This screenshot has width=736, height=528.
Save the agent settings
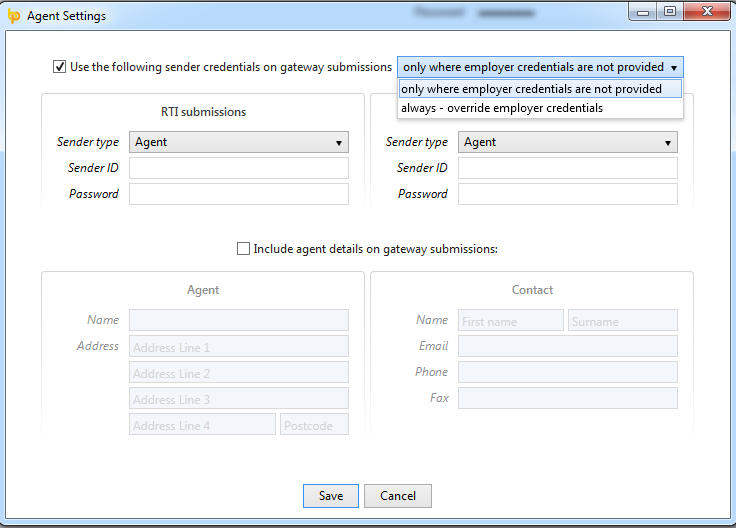tap(331, 496)
